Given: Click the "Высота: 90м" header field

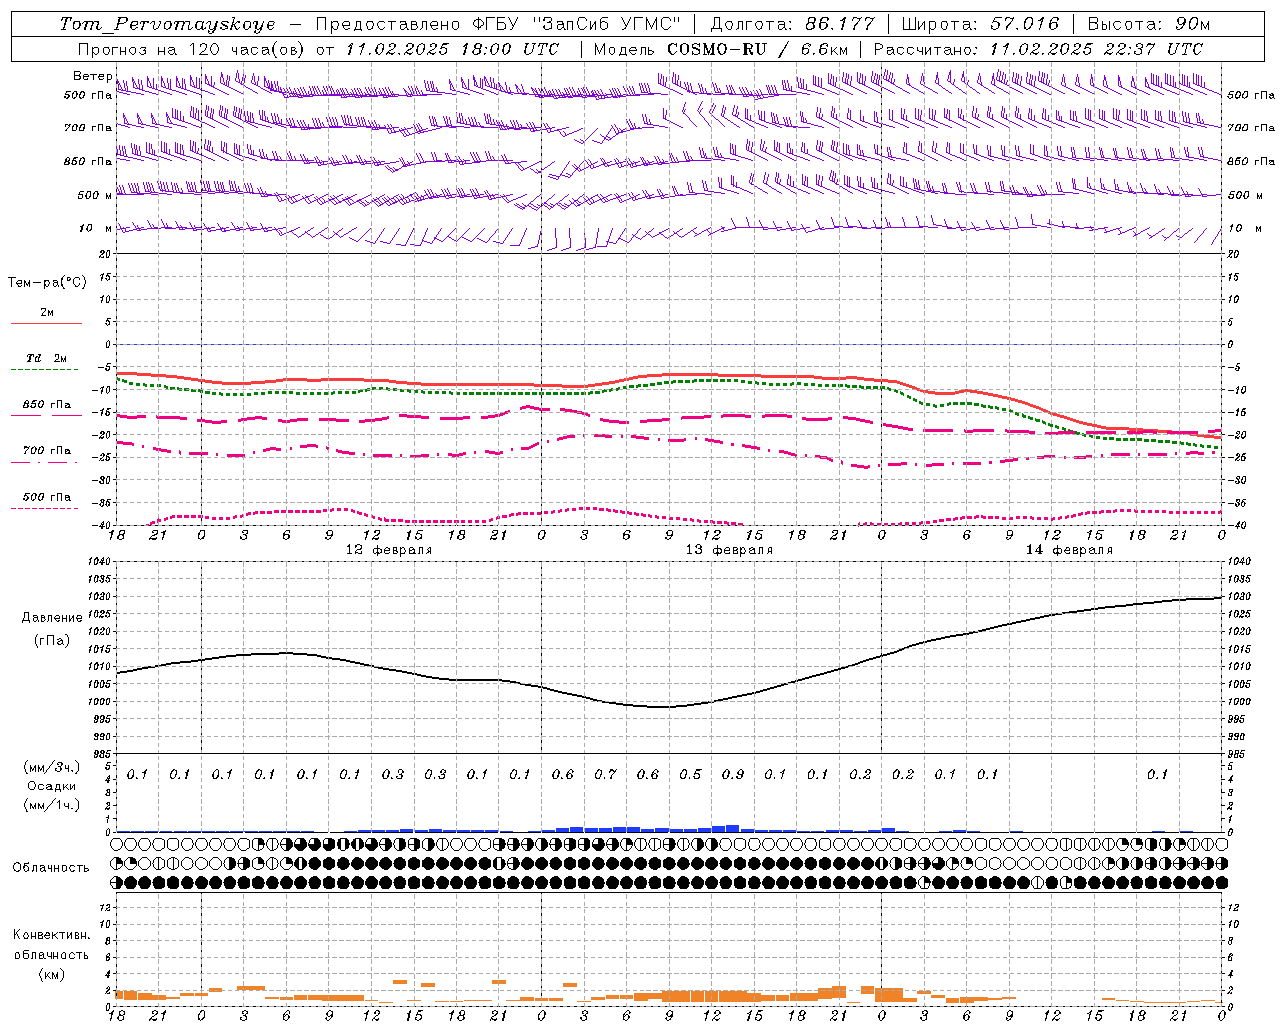Looking at the screenshot, I should tap(1148, 24).
